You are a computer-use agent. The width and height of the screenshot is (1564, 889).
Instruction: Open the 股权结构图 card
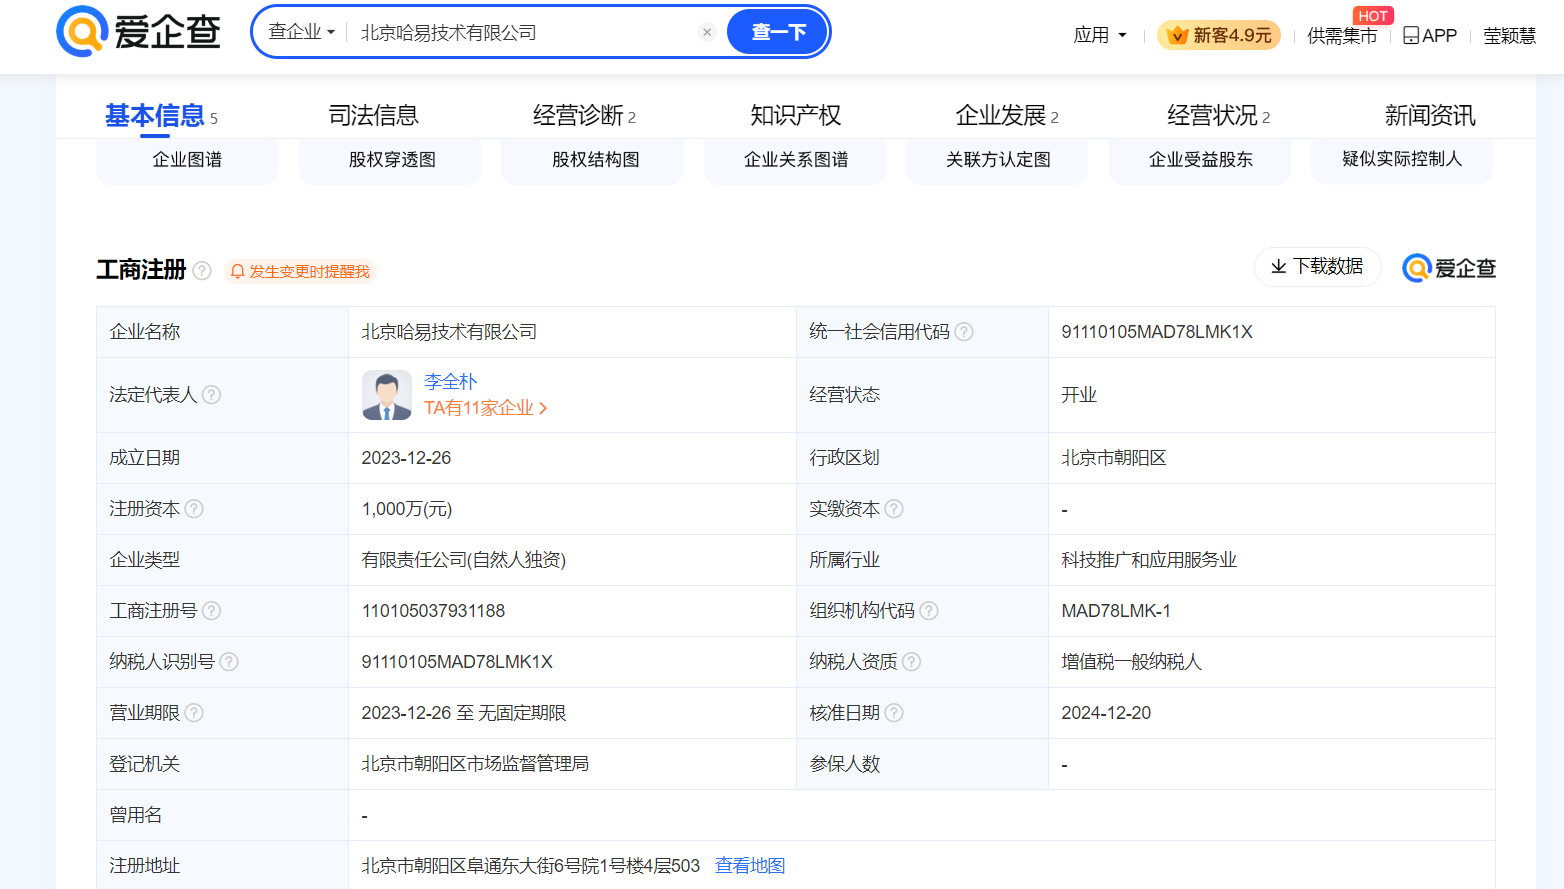[x=594, y=160]
